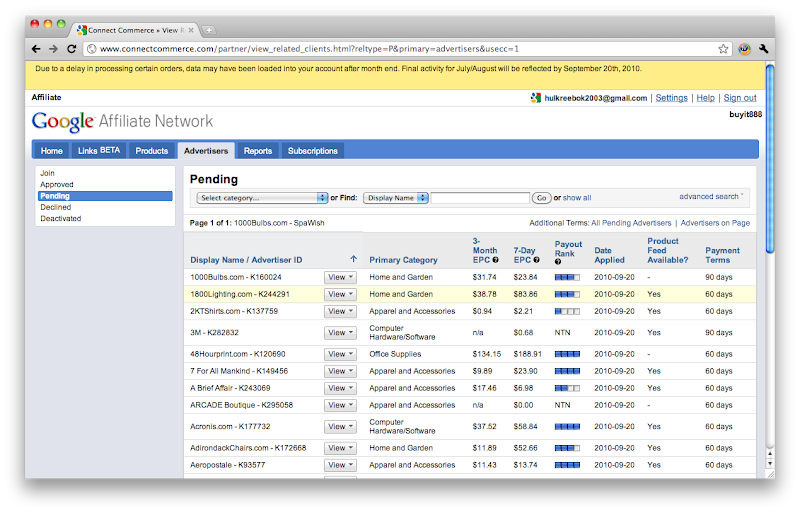Expand View dropdown for 48Hourprint.com
800x513 pixels.
click(x=339, y=354)
